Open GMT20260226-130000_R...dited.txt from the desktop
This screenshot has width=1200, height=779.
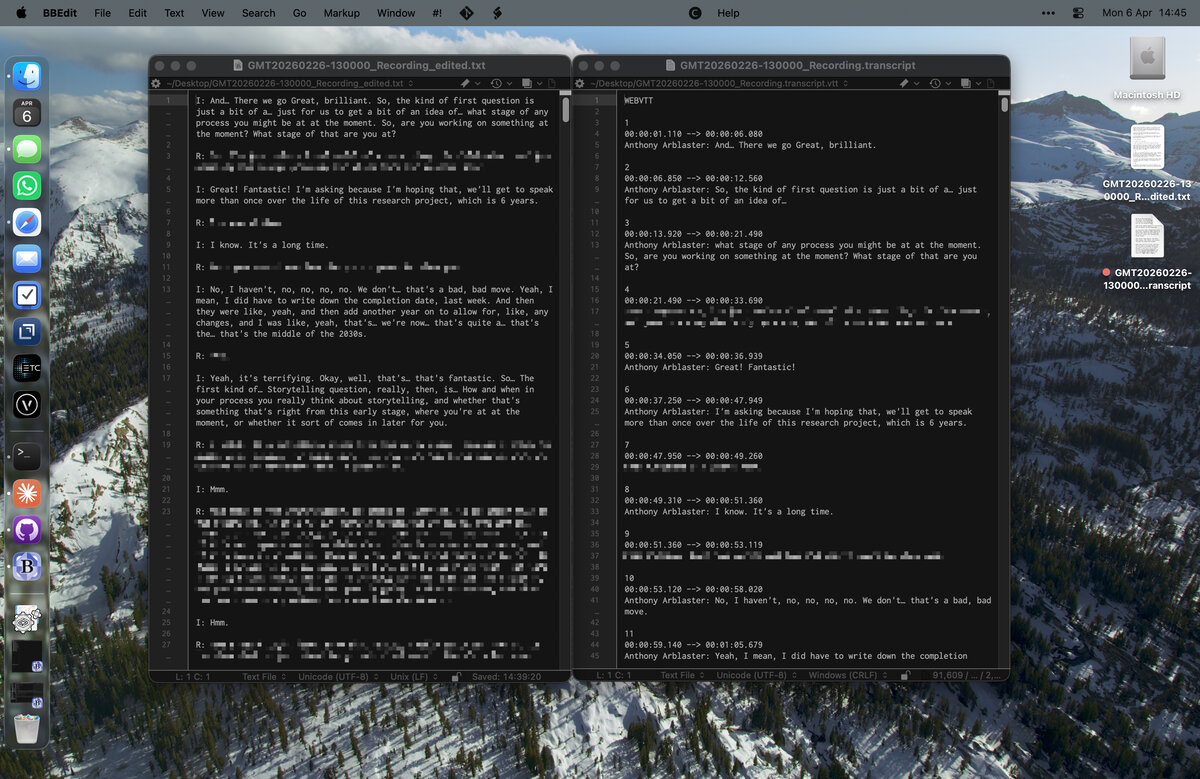coord(1147,145)
